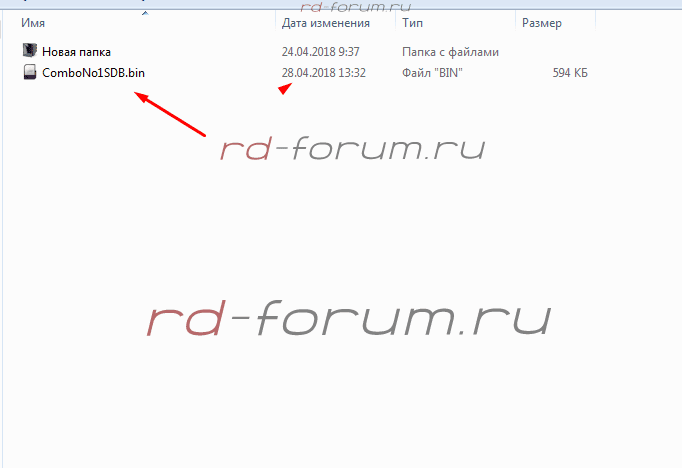This screenshot has height=468, width=682.
Task: Open the Новая папка folder icon
Action: click(x=30, y=50)
